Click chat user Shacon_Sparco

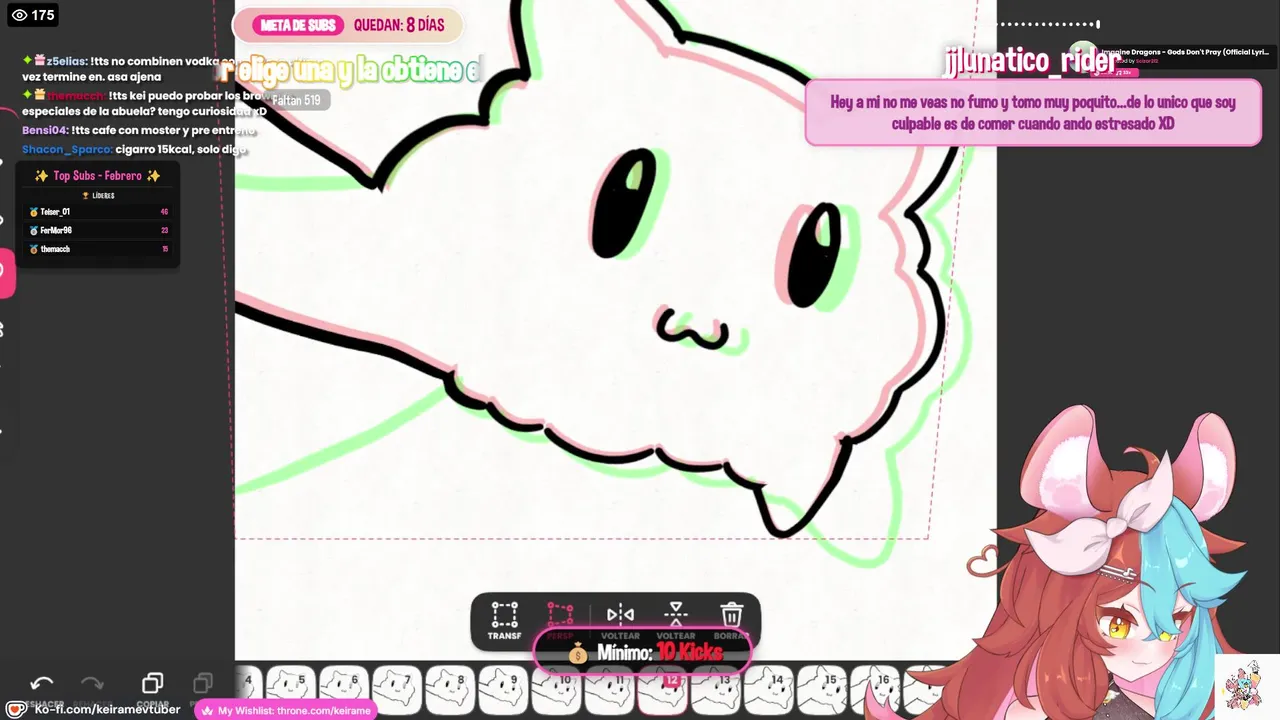[x=67, y=150]
